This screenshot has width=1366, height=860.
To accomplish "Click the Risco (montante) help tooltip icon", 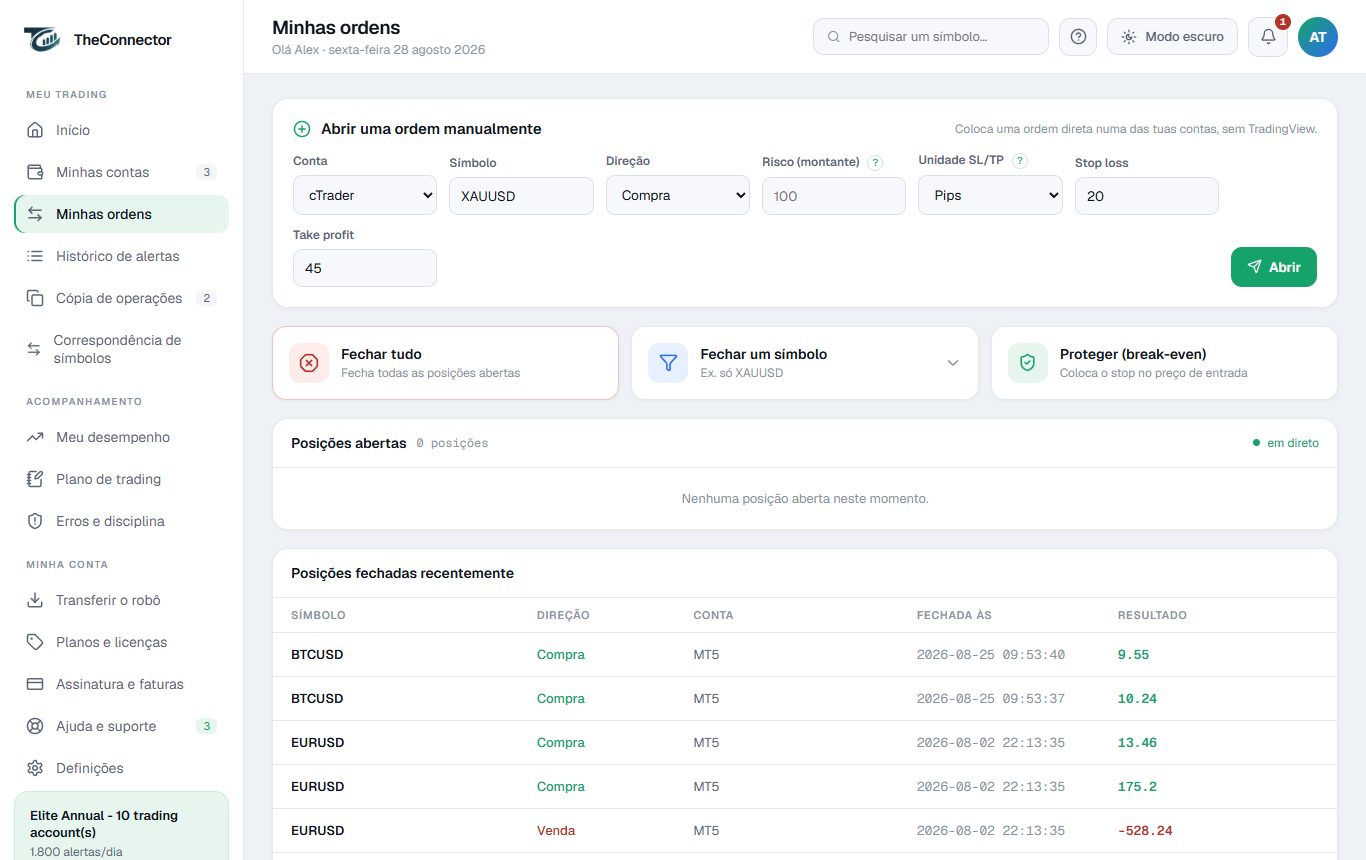I will pyautogui.click(x=875, y=162).
